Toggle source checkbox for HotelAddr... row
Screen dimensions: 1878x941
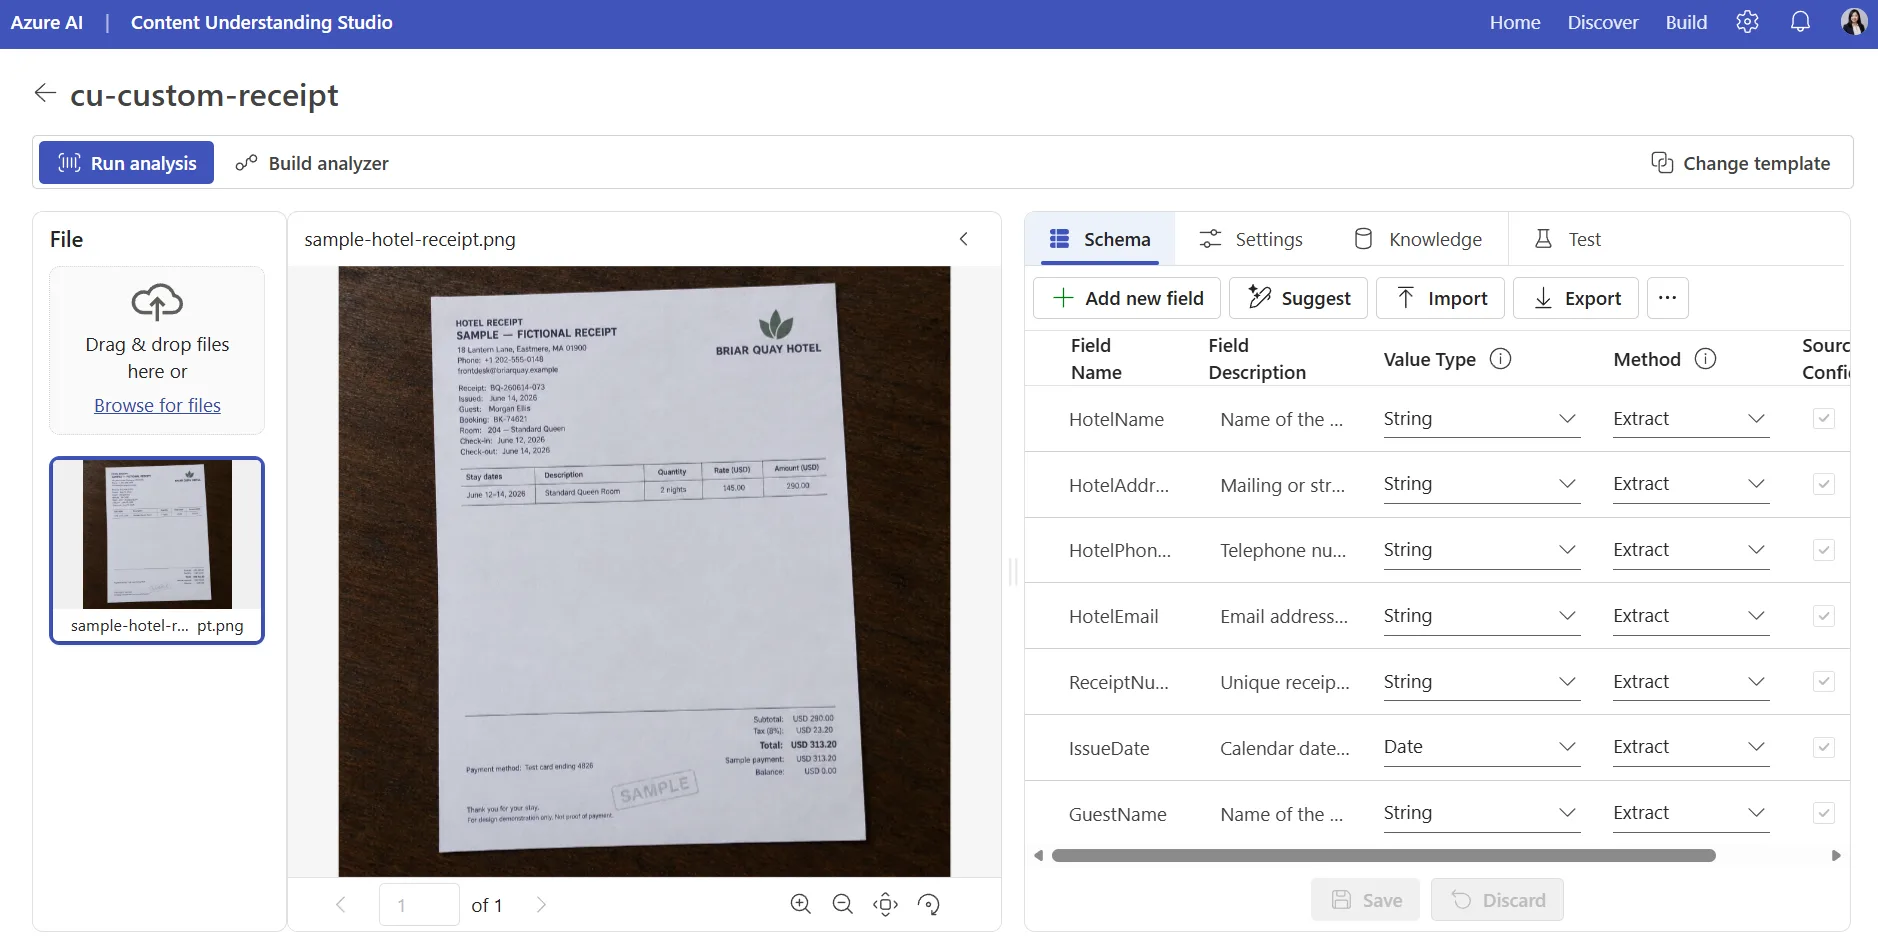click(1824, 485)
